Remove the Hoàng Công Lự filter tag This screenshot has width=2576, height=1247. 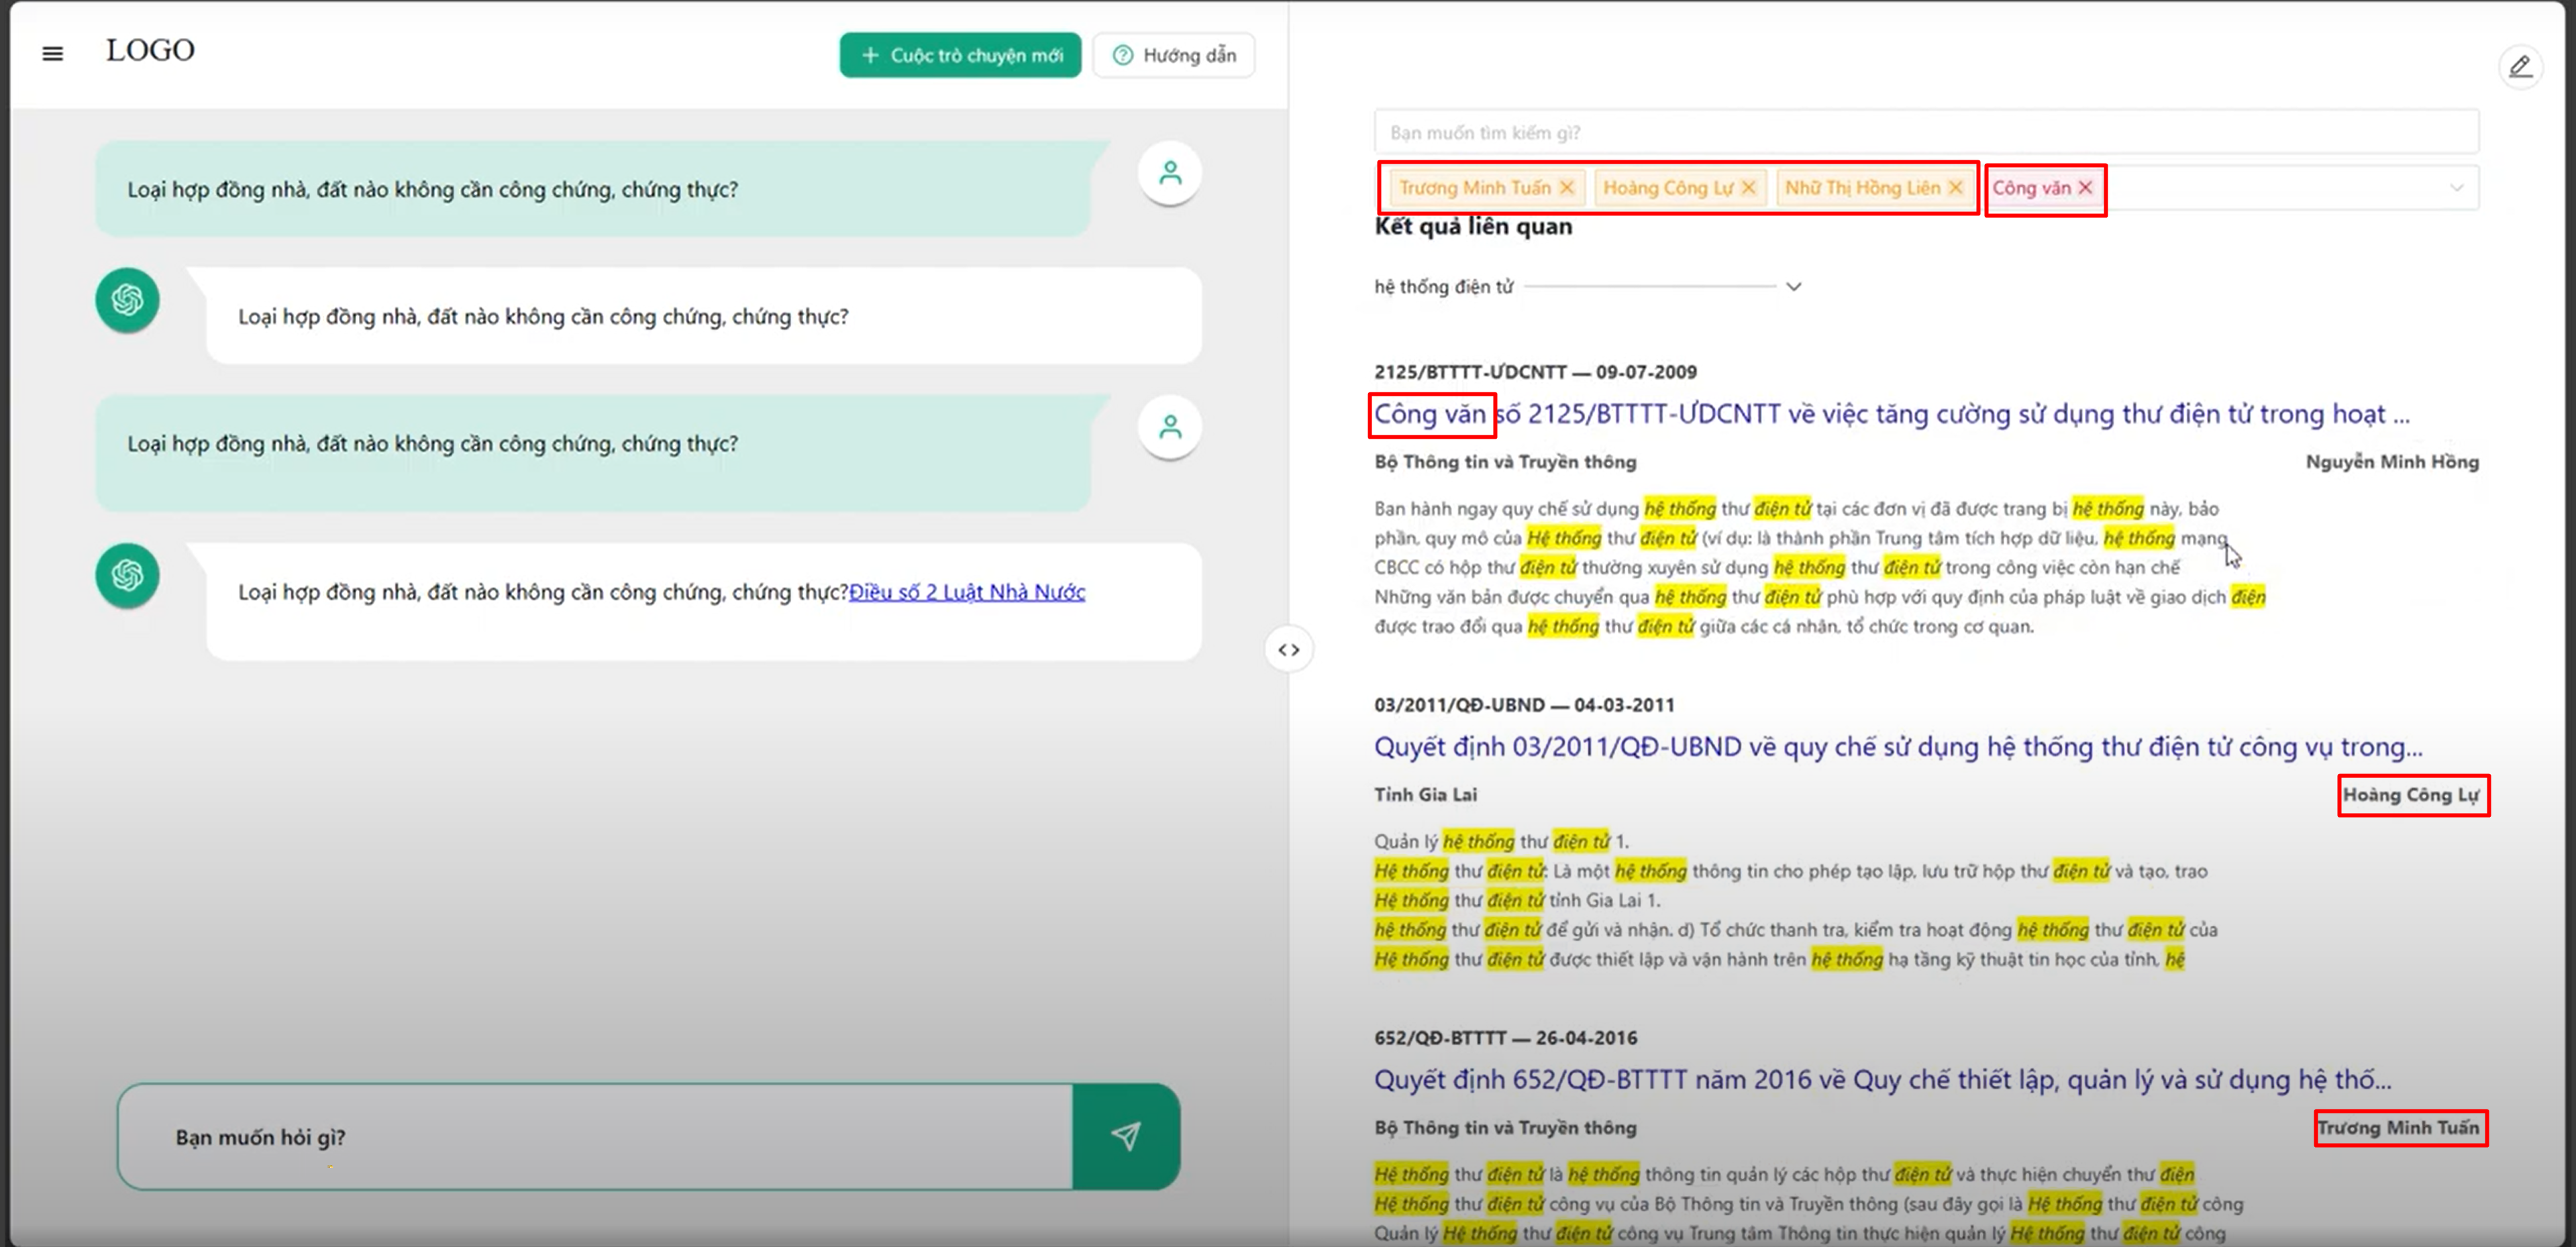coord(1748,188)
